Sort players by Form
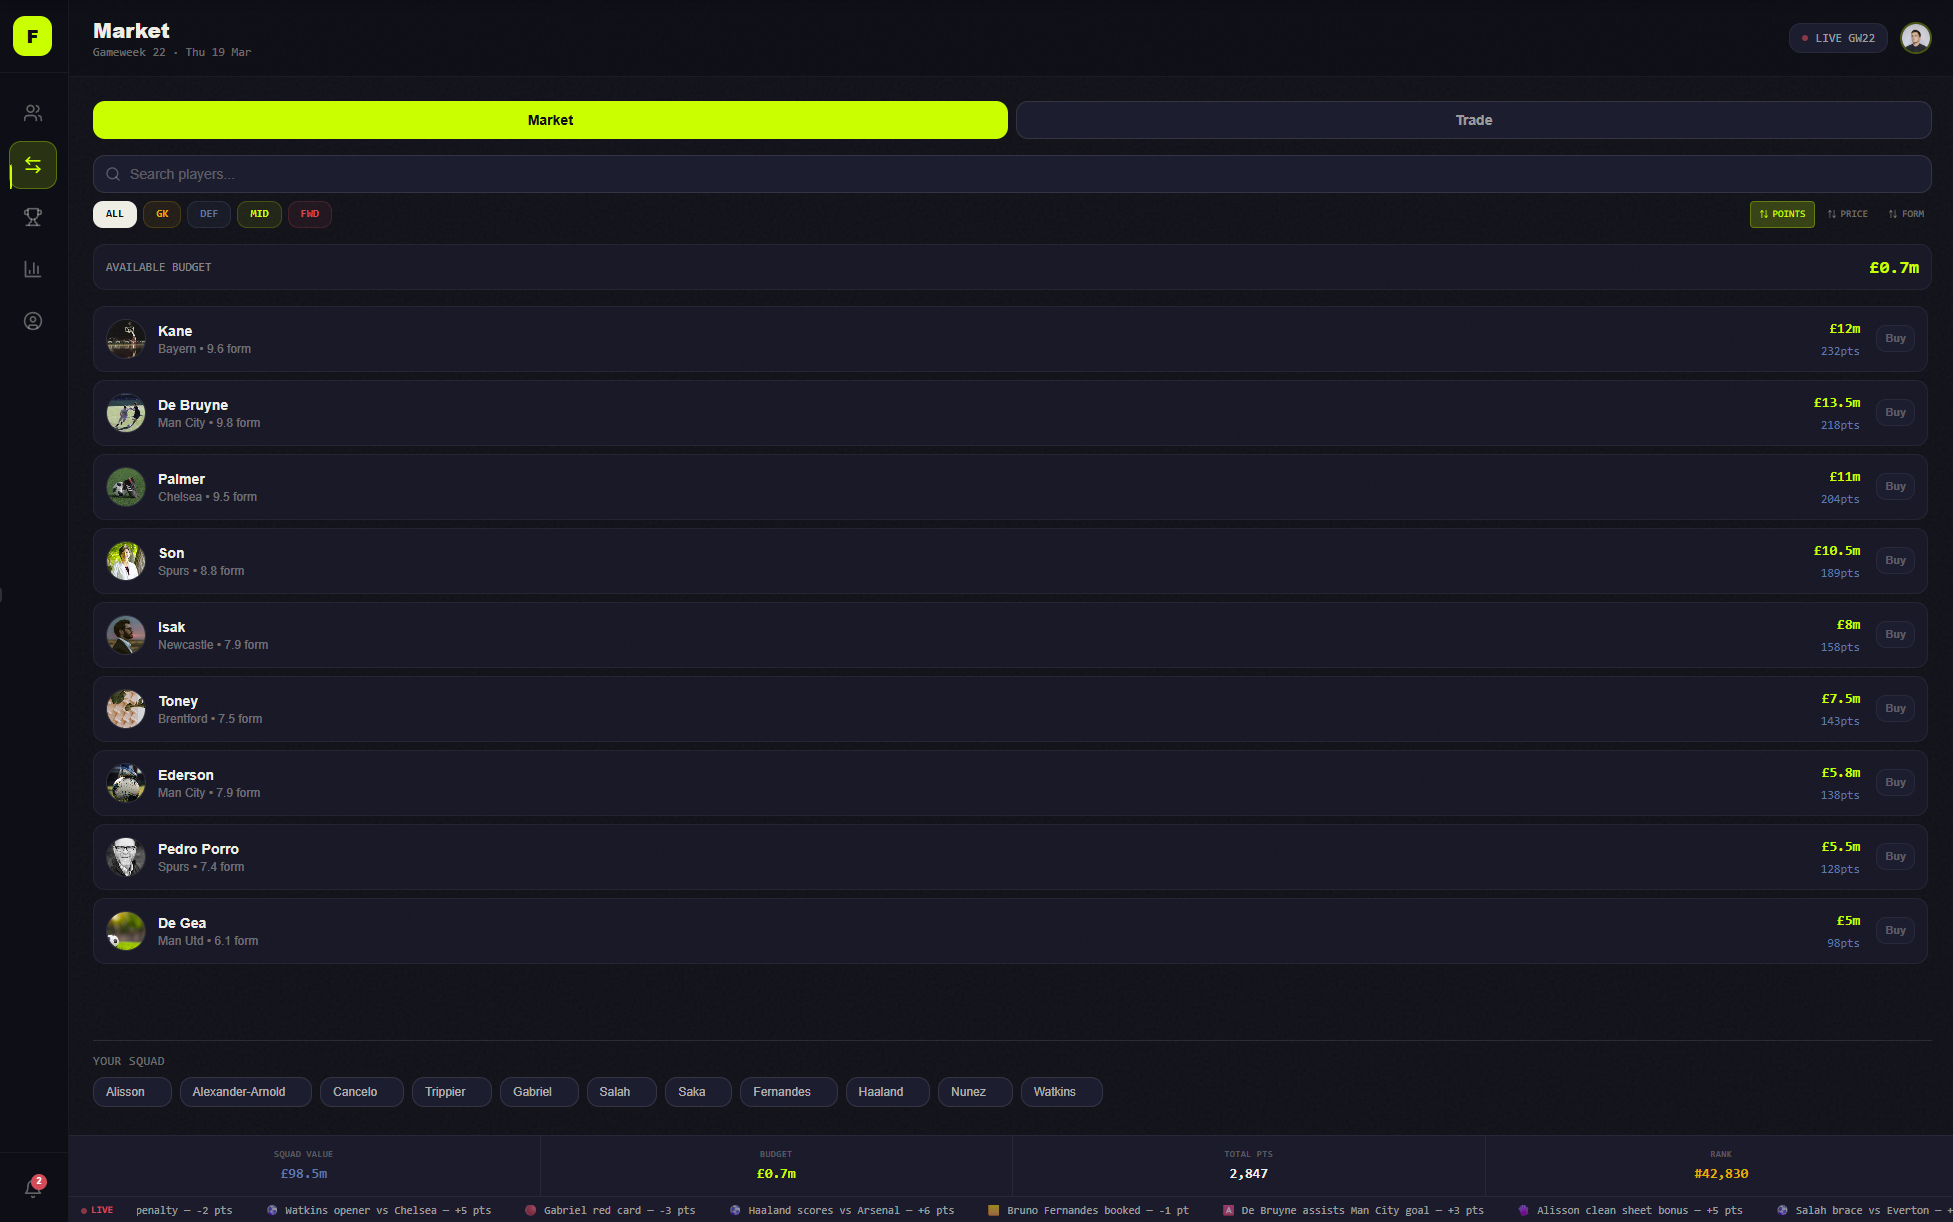The width and height of the screenshot is (1953, 1222). coord(1906,214)
